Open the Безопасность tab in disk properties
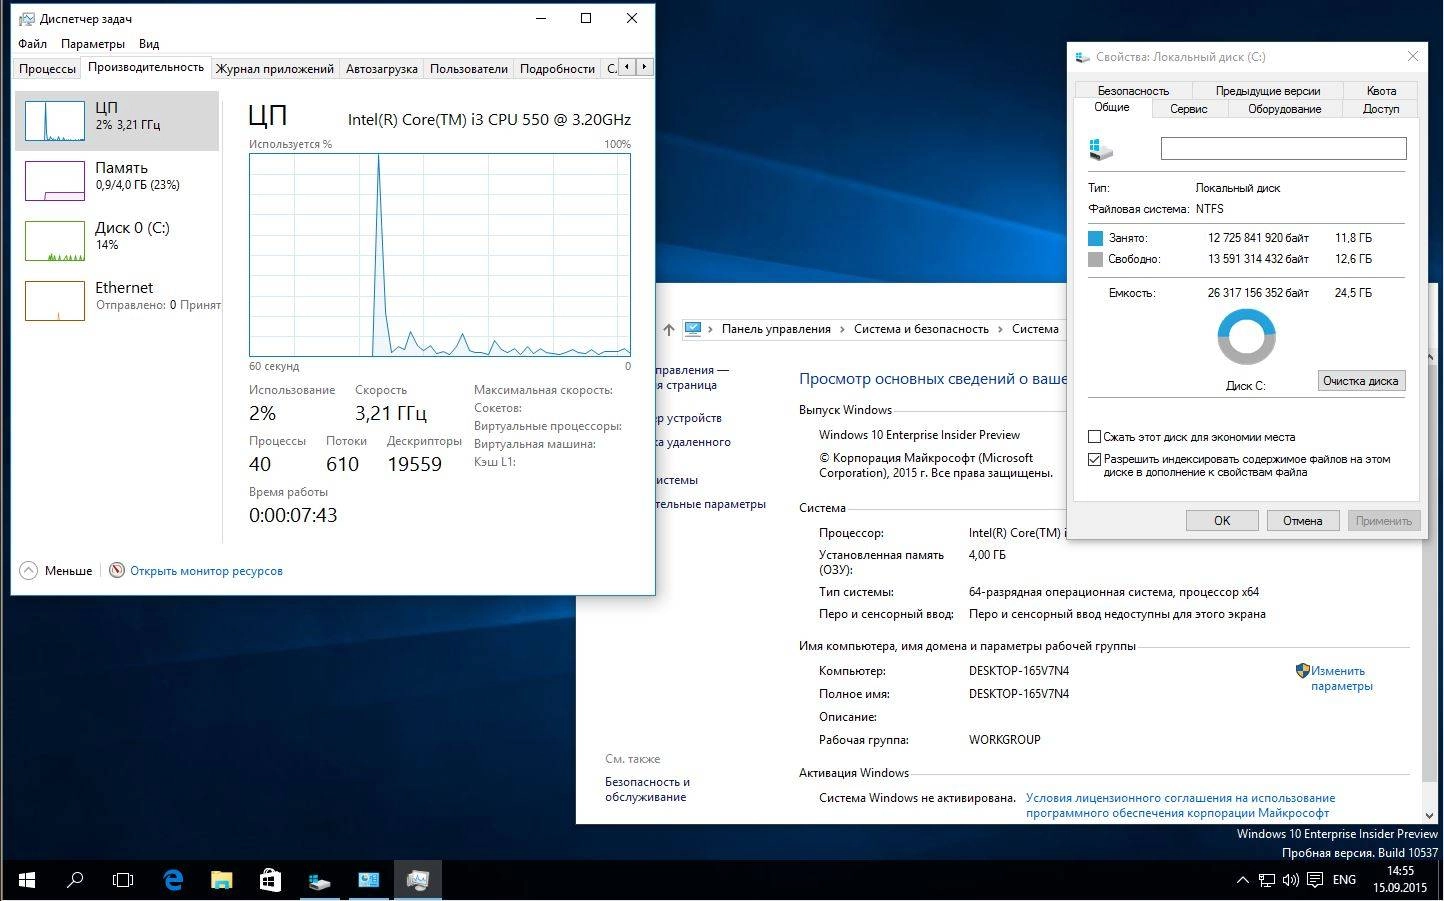 tap(1133, 90)
